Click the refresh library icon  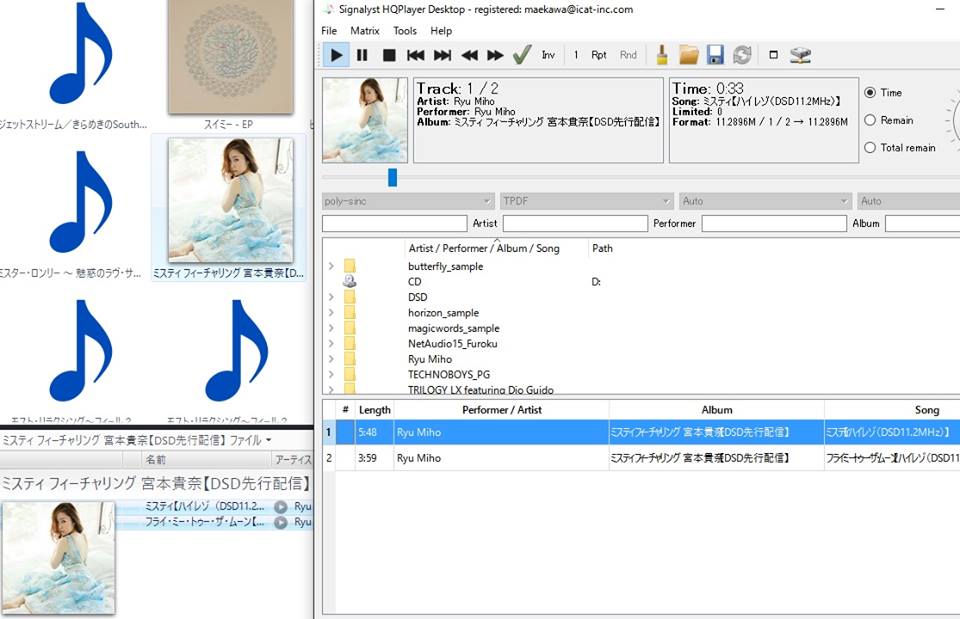pos(742,55)
